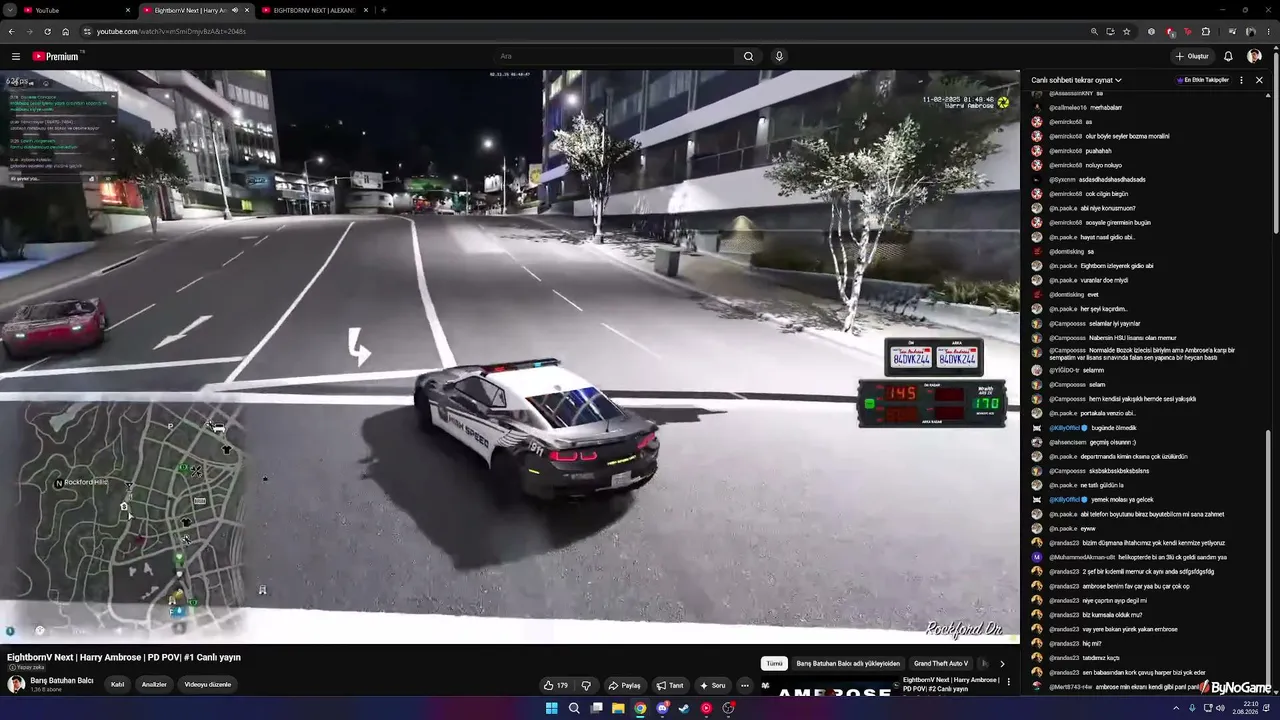
Task: Click the YouTube search magnifier button
Action: click(x=748, y=56)
